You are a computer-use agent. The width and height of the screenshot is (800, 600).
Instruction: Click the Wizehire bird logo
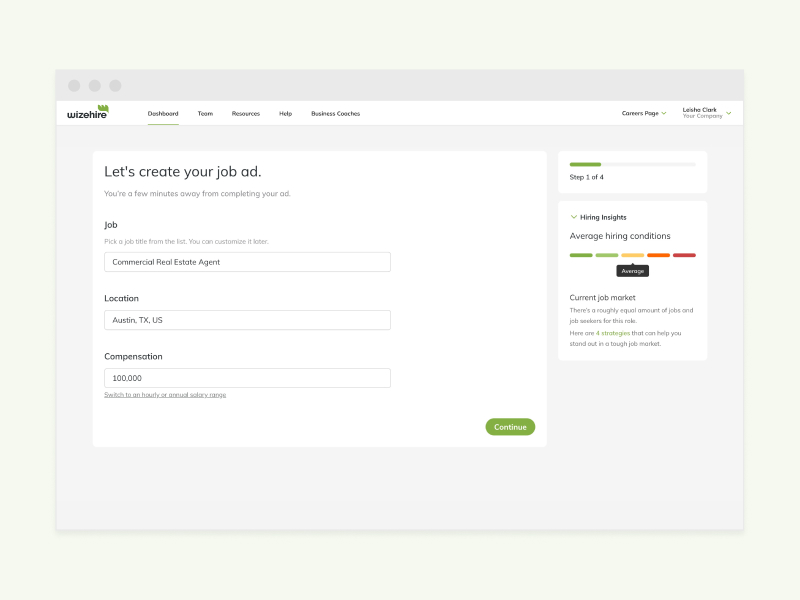(103, 108)
